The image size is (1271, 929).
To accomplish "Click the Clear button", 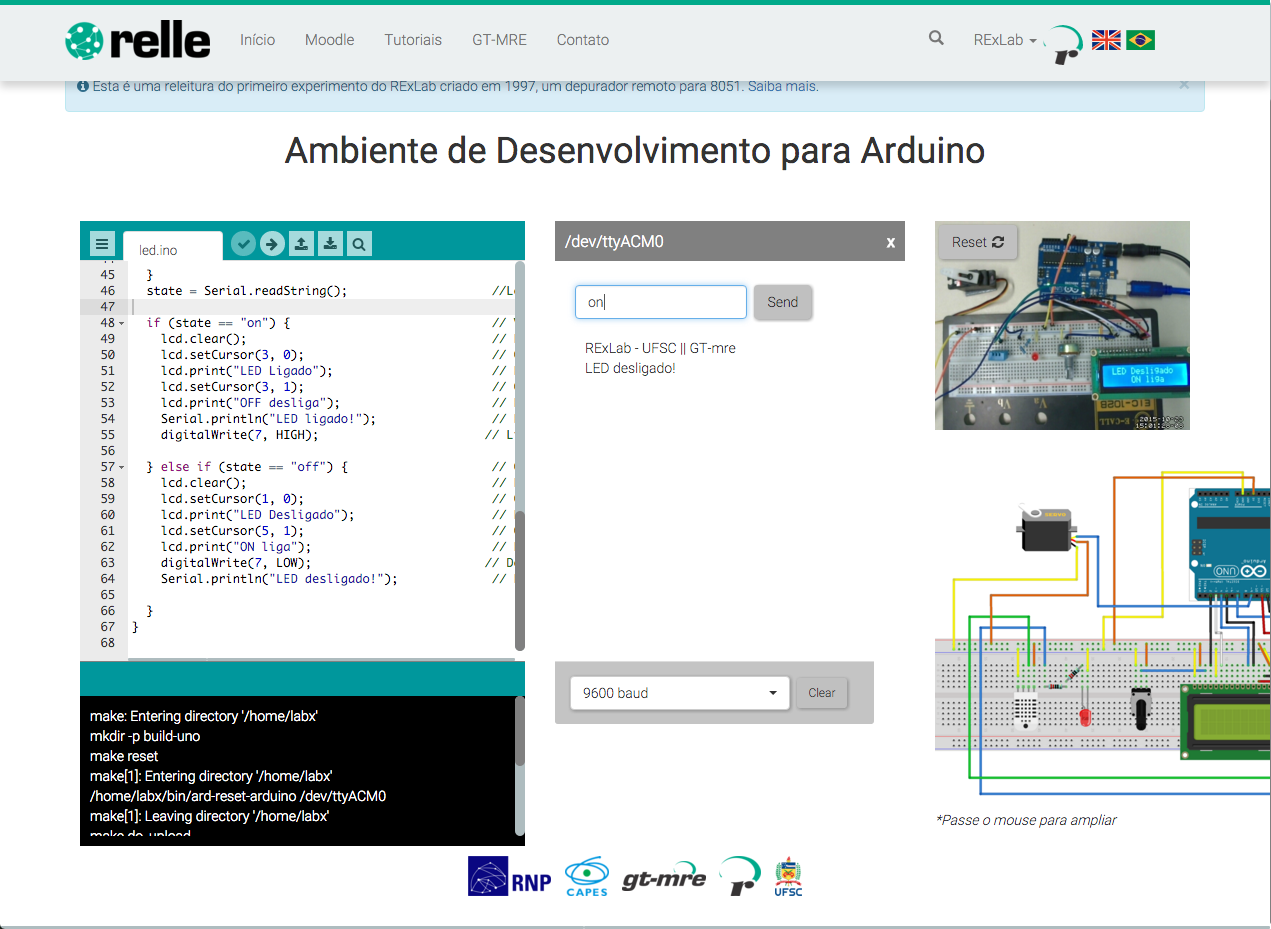I will (822, 693).
